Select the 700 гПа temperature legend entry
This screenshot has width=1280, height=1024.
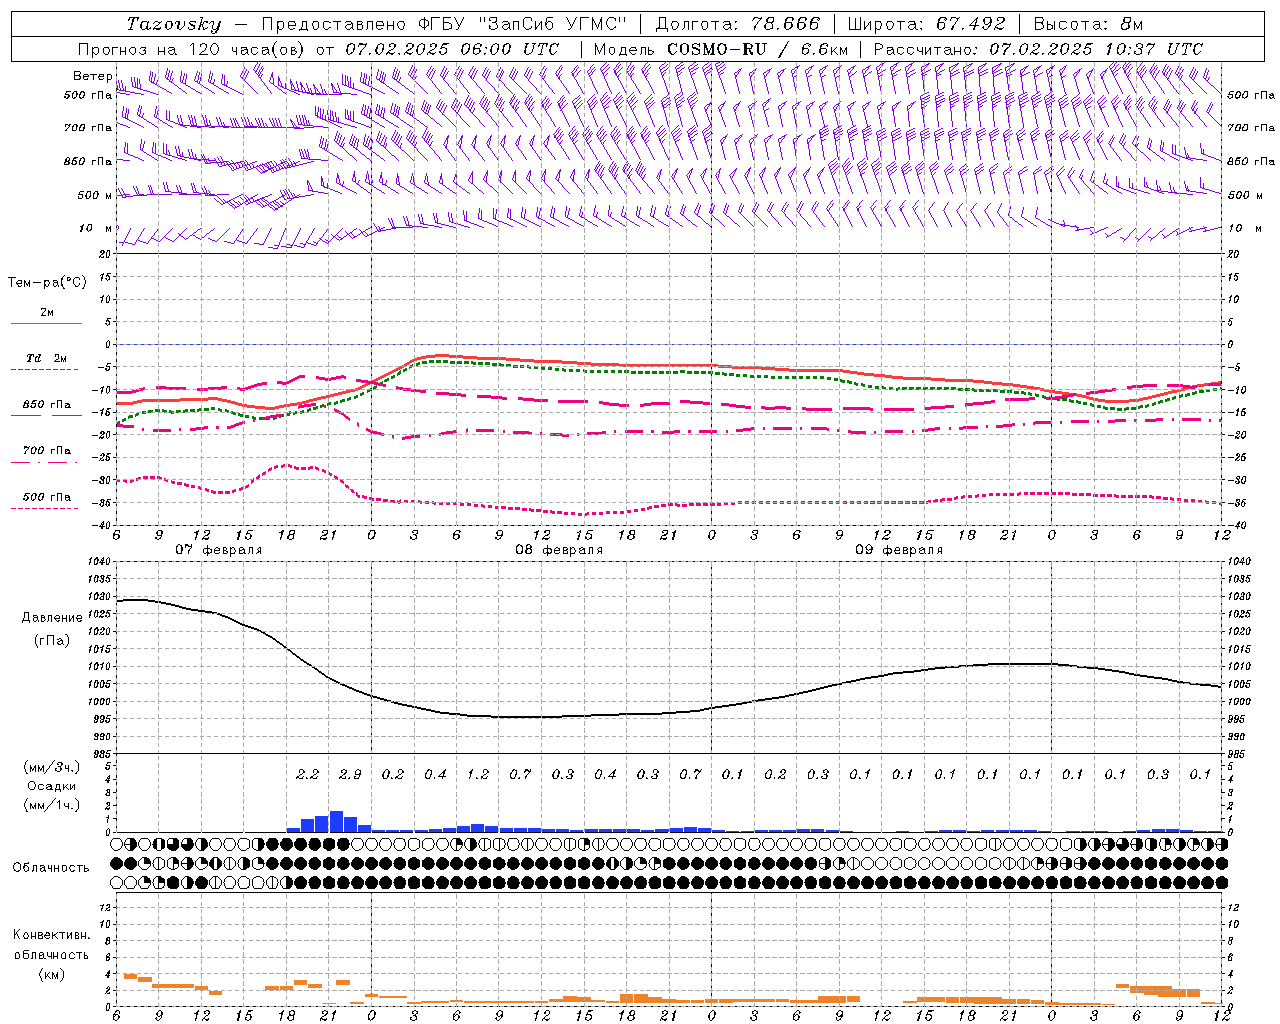[x=47, y=450]
